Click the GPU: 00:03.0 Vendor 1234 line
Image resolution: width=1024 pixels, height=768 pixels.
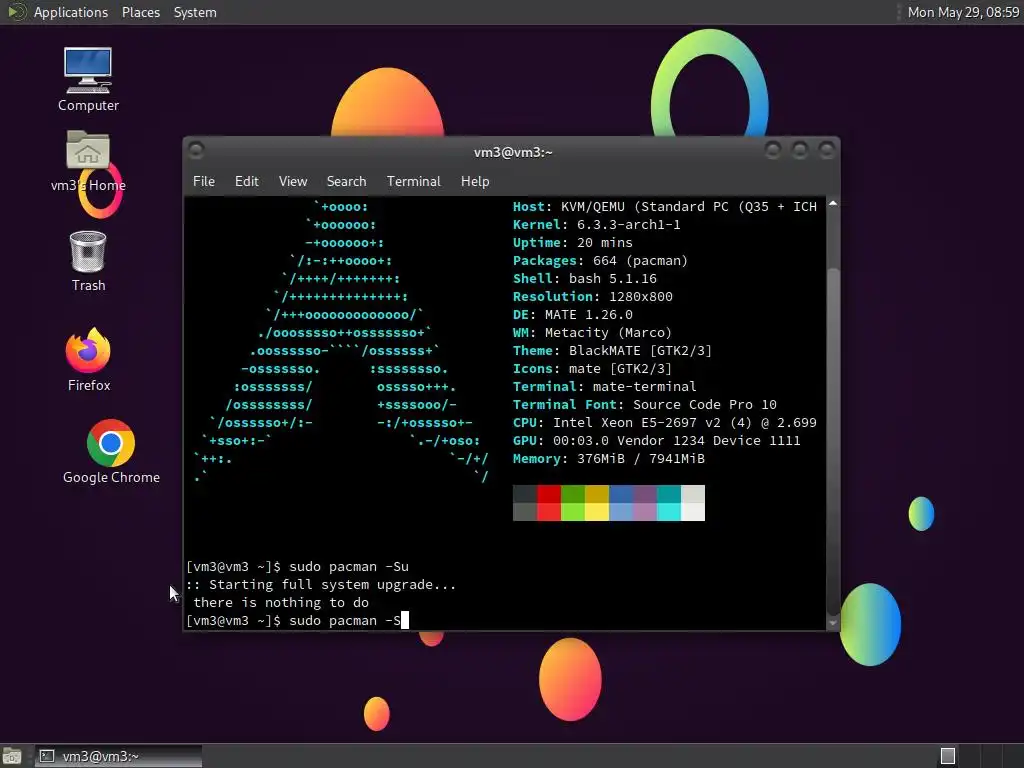point(656,441)
